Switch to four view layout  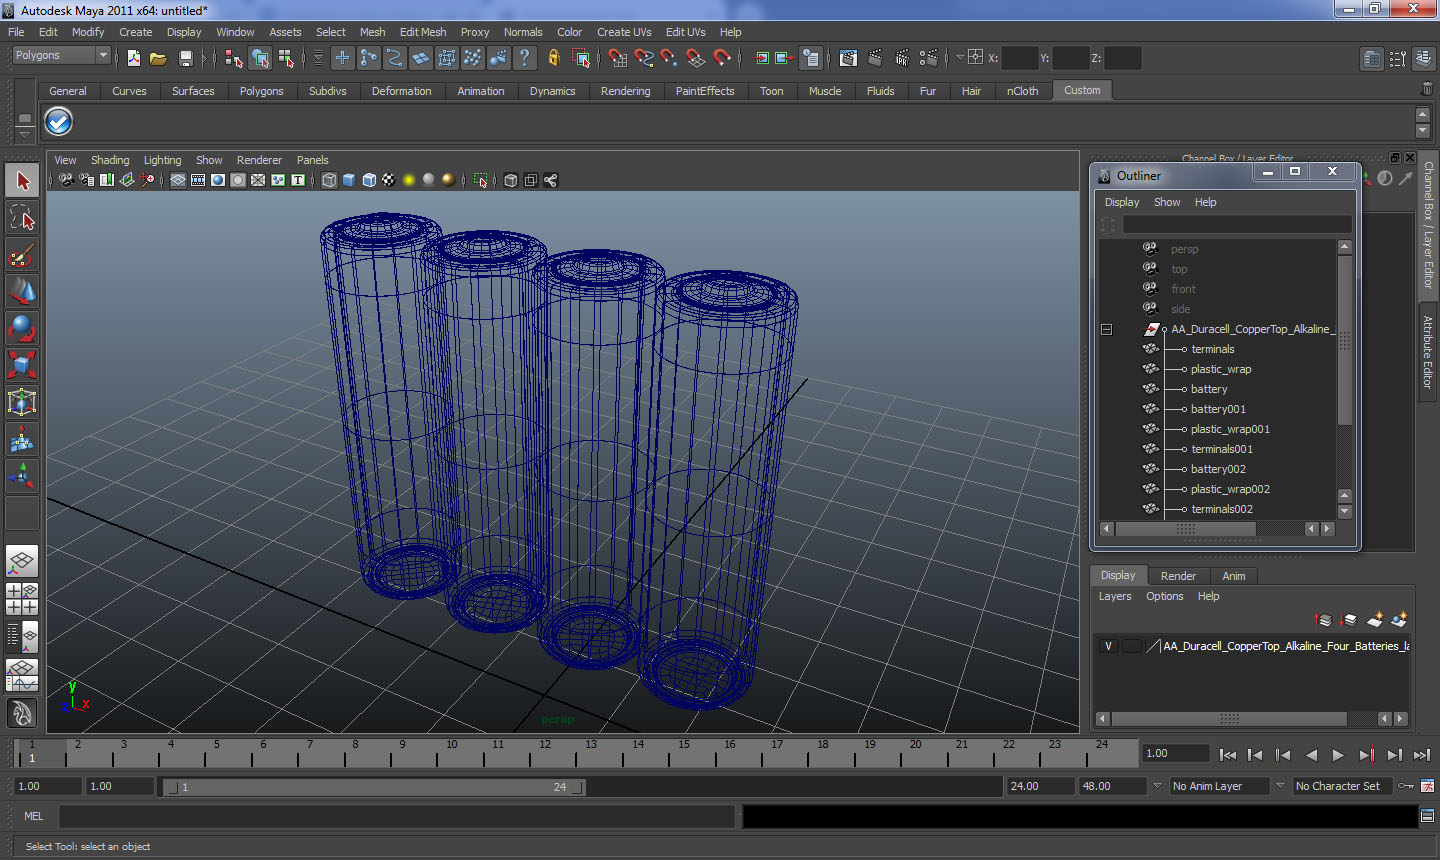(x=22, y=598)
